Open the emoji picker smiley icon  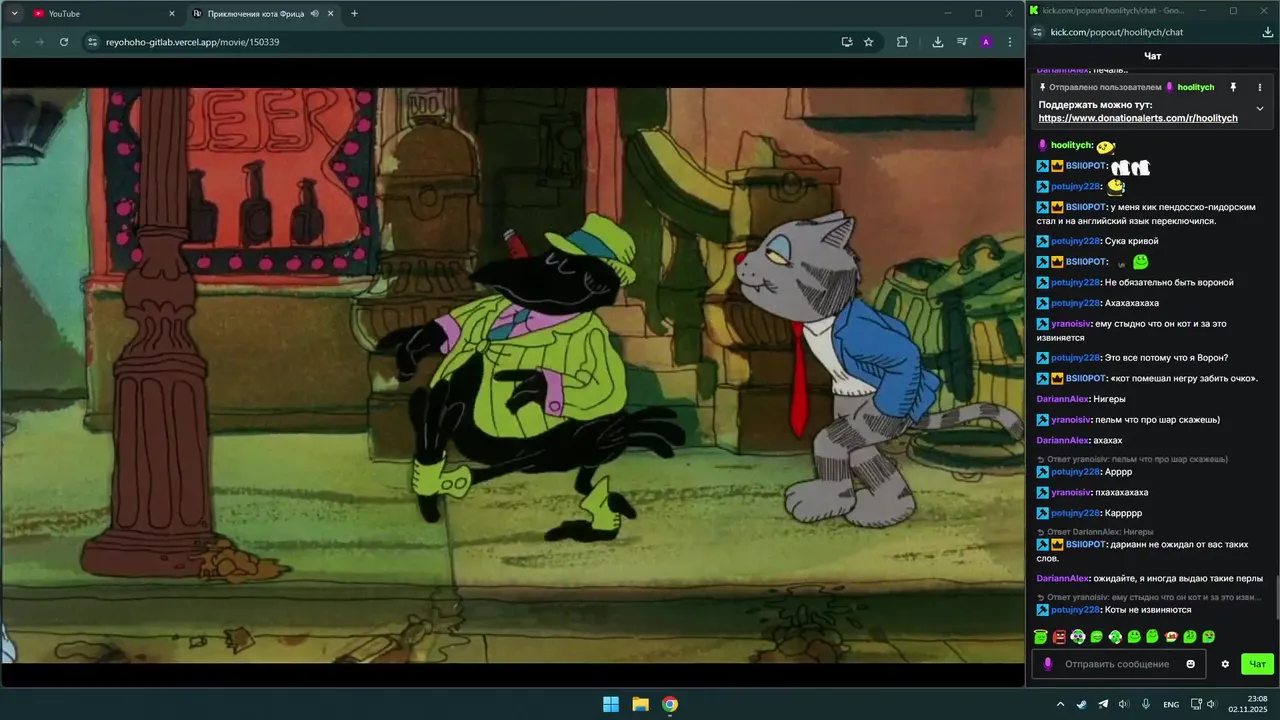pos(1190,664)
